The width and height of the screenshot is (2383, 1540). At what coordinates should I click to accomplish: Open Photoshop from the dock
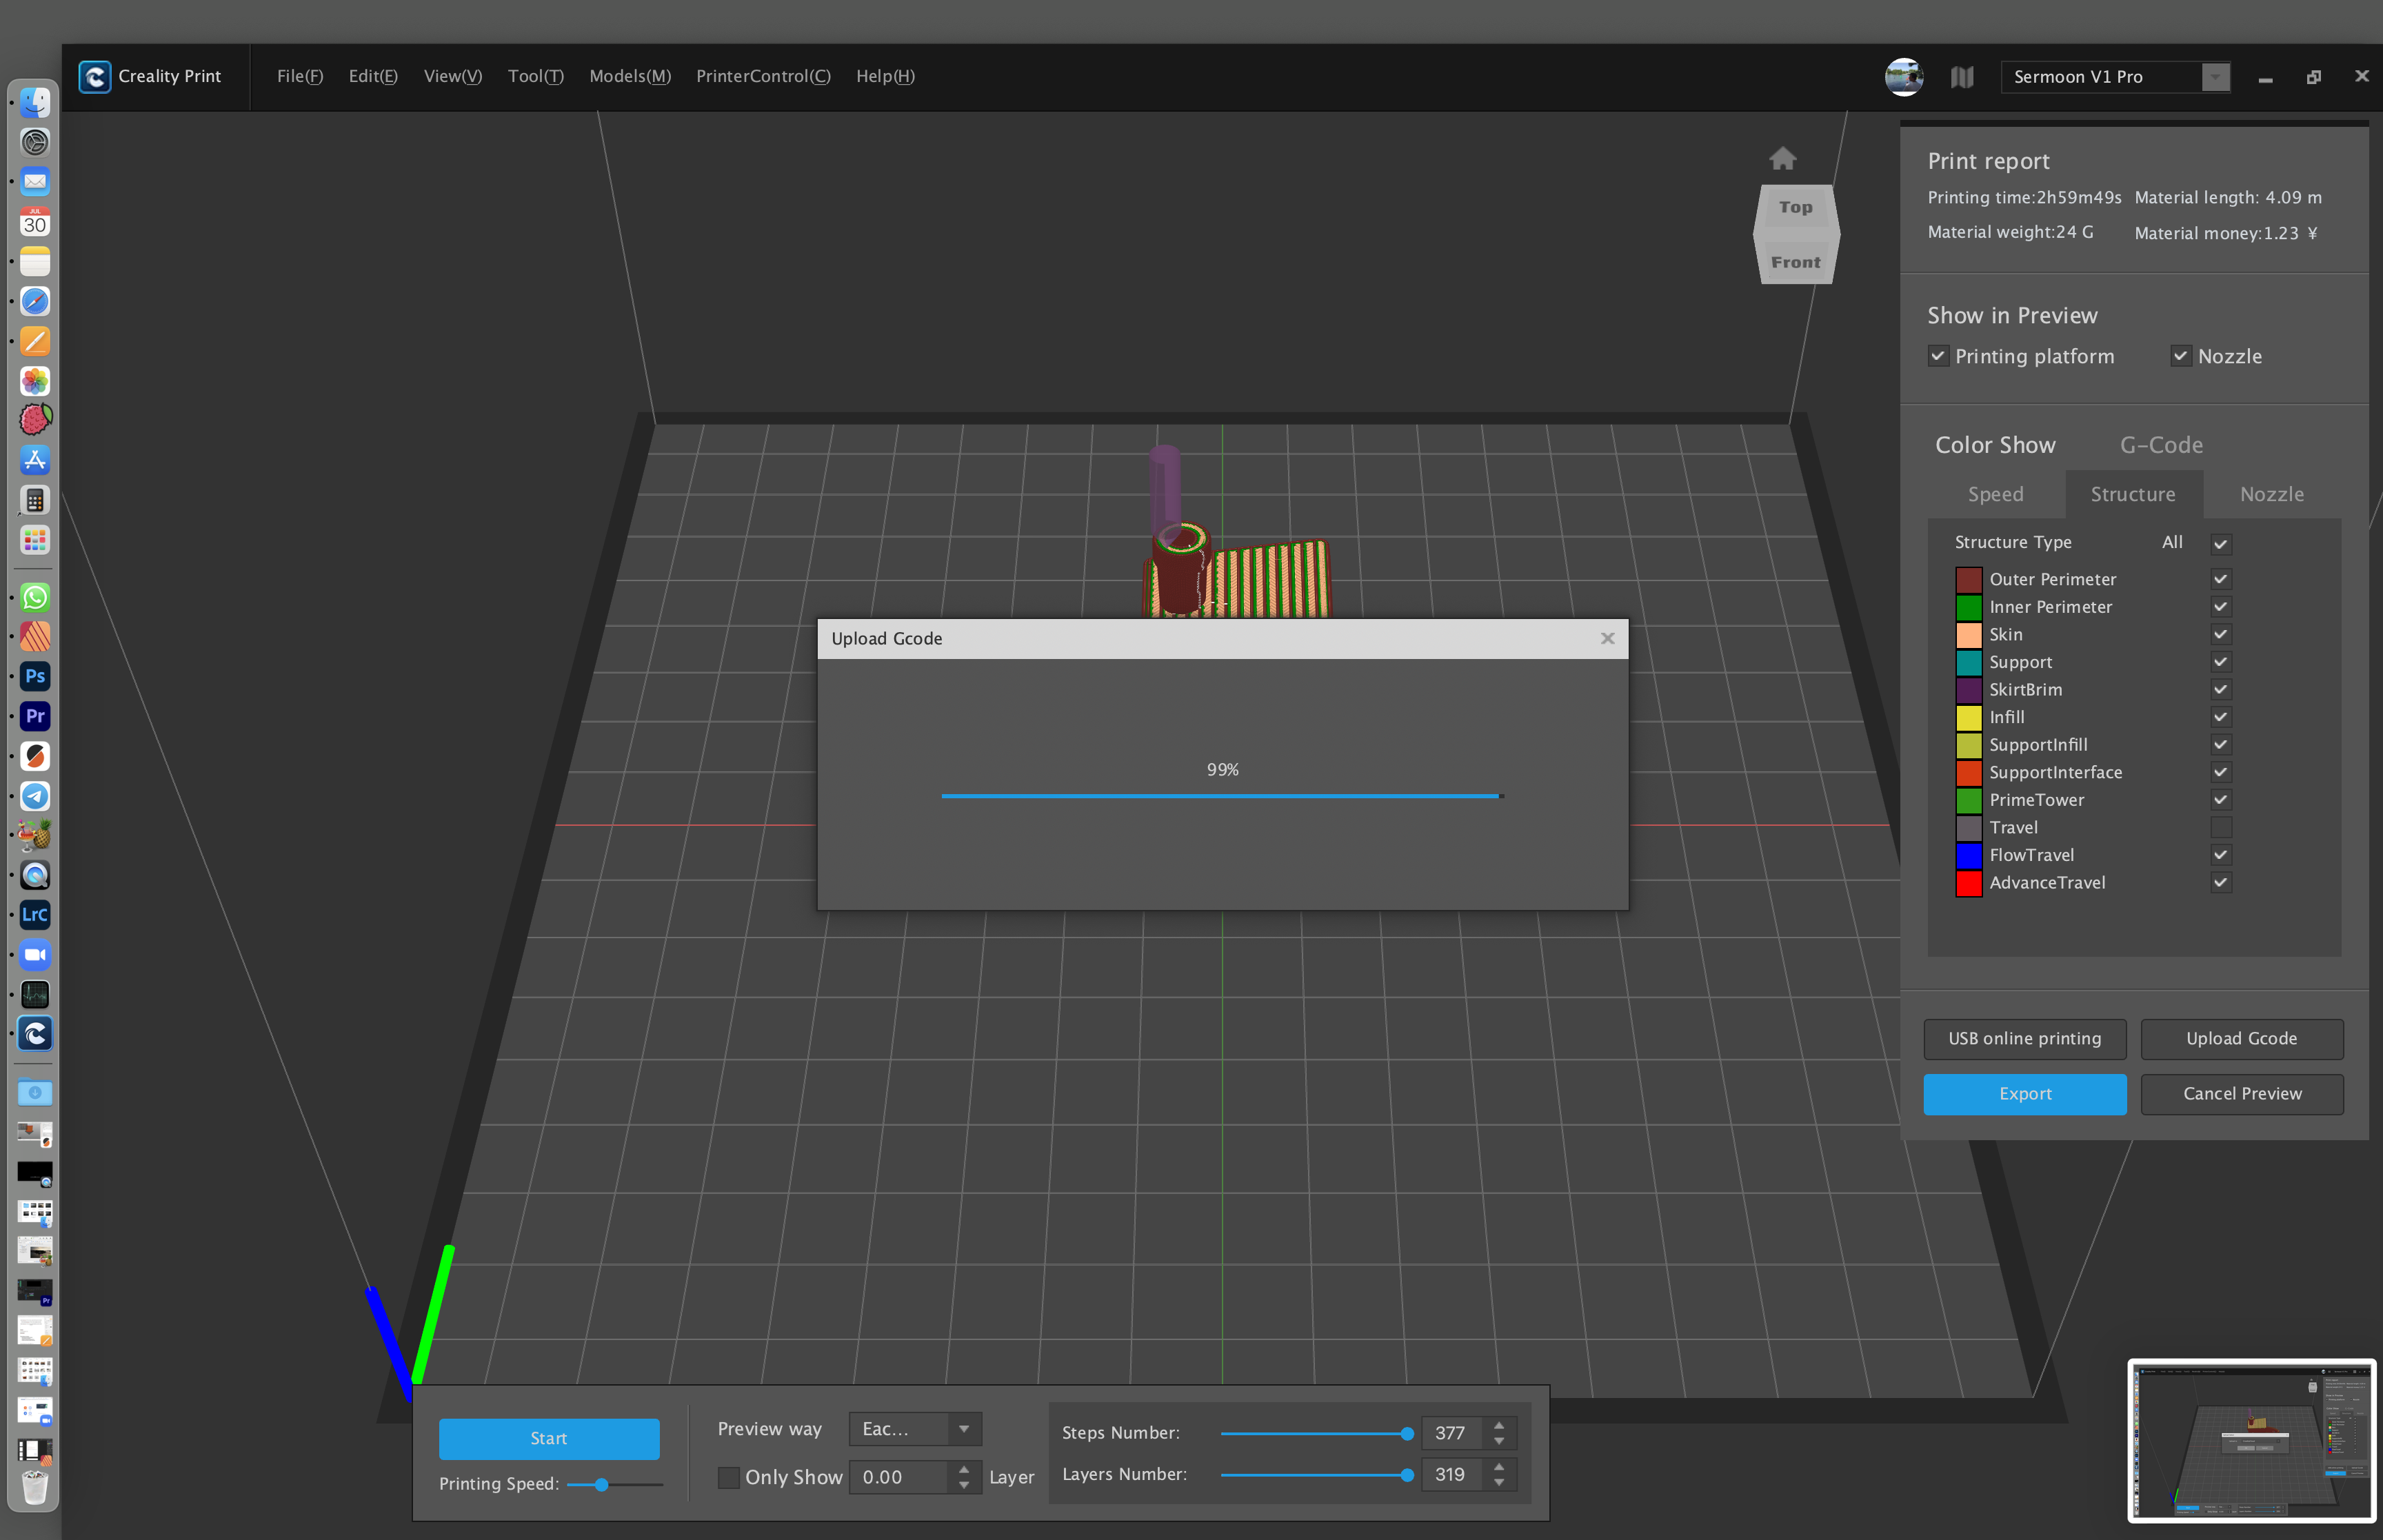click(x=35, y=676)
